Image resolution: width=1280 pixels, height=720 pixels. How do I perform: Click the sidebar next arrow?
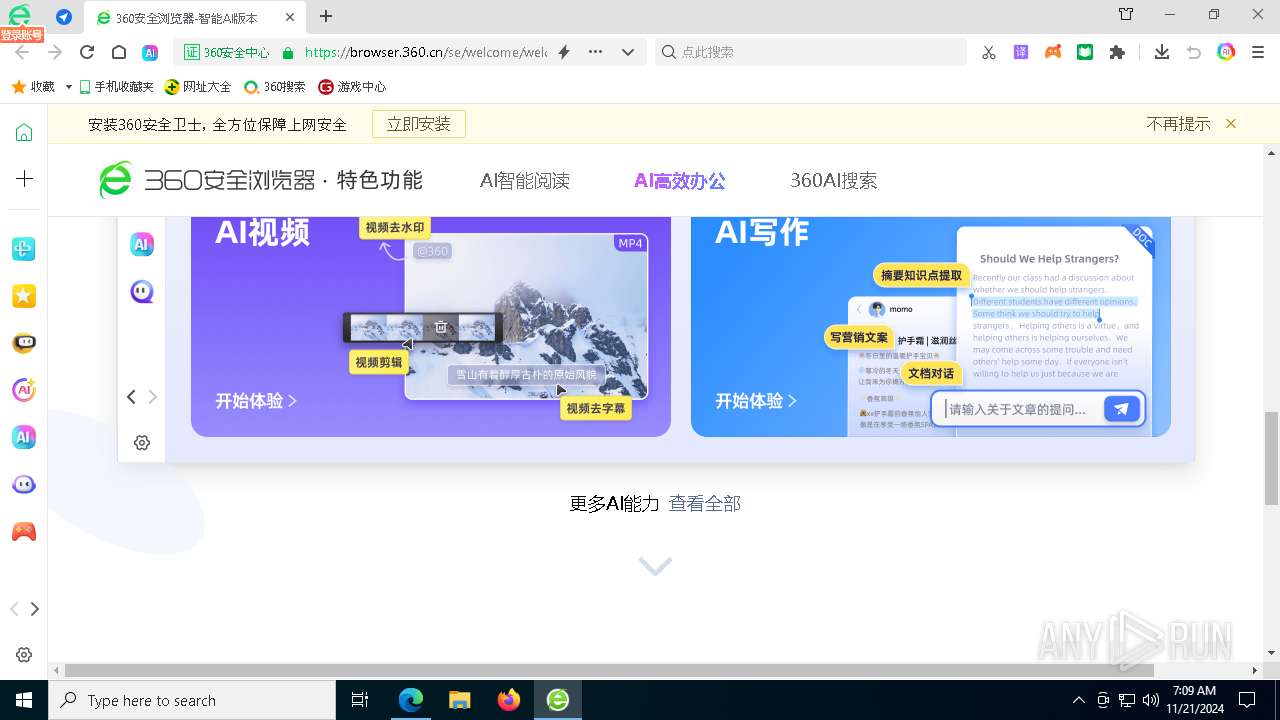pyautogui.click(x=35, y=609)
